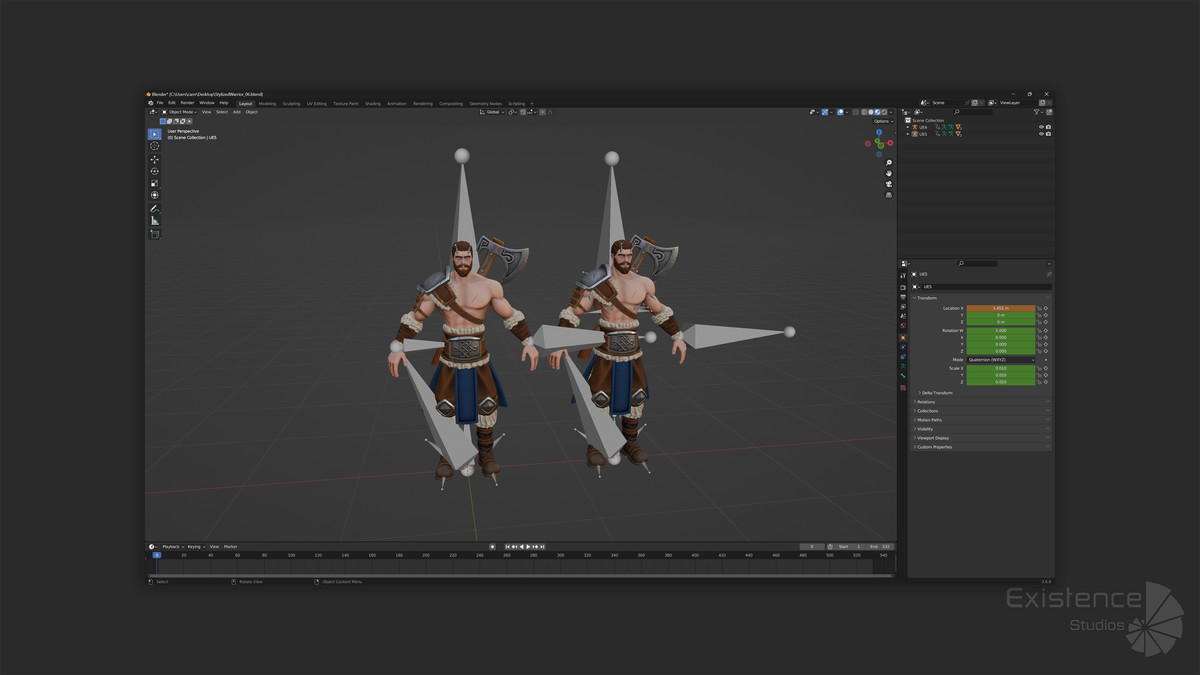Viewport: 1200px width, 675px height.
Task: Disable UE4 in renders camera icon
Action: tap(1048, 127)
